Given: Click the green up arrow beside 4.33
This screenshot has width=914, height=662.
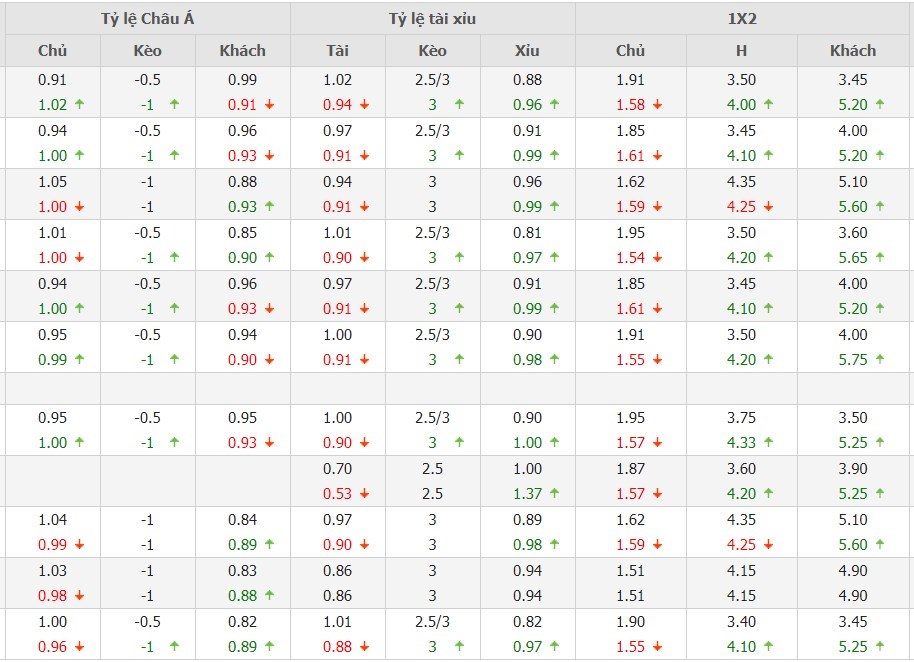Looking at the screenshot, I should click(769, 443).
